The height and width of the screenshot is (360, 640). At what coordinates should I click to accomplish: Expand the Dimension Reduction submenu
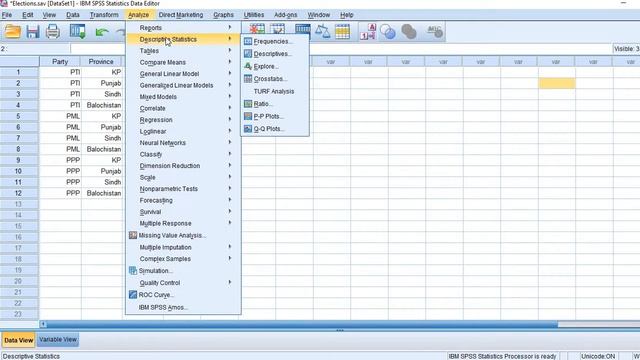point(183,166)
